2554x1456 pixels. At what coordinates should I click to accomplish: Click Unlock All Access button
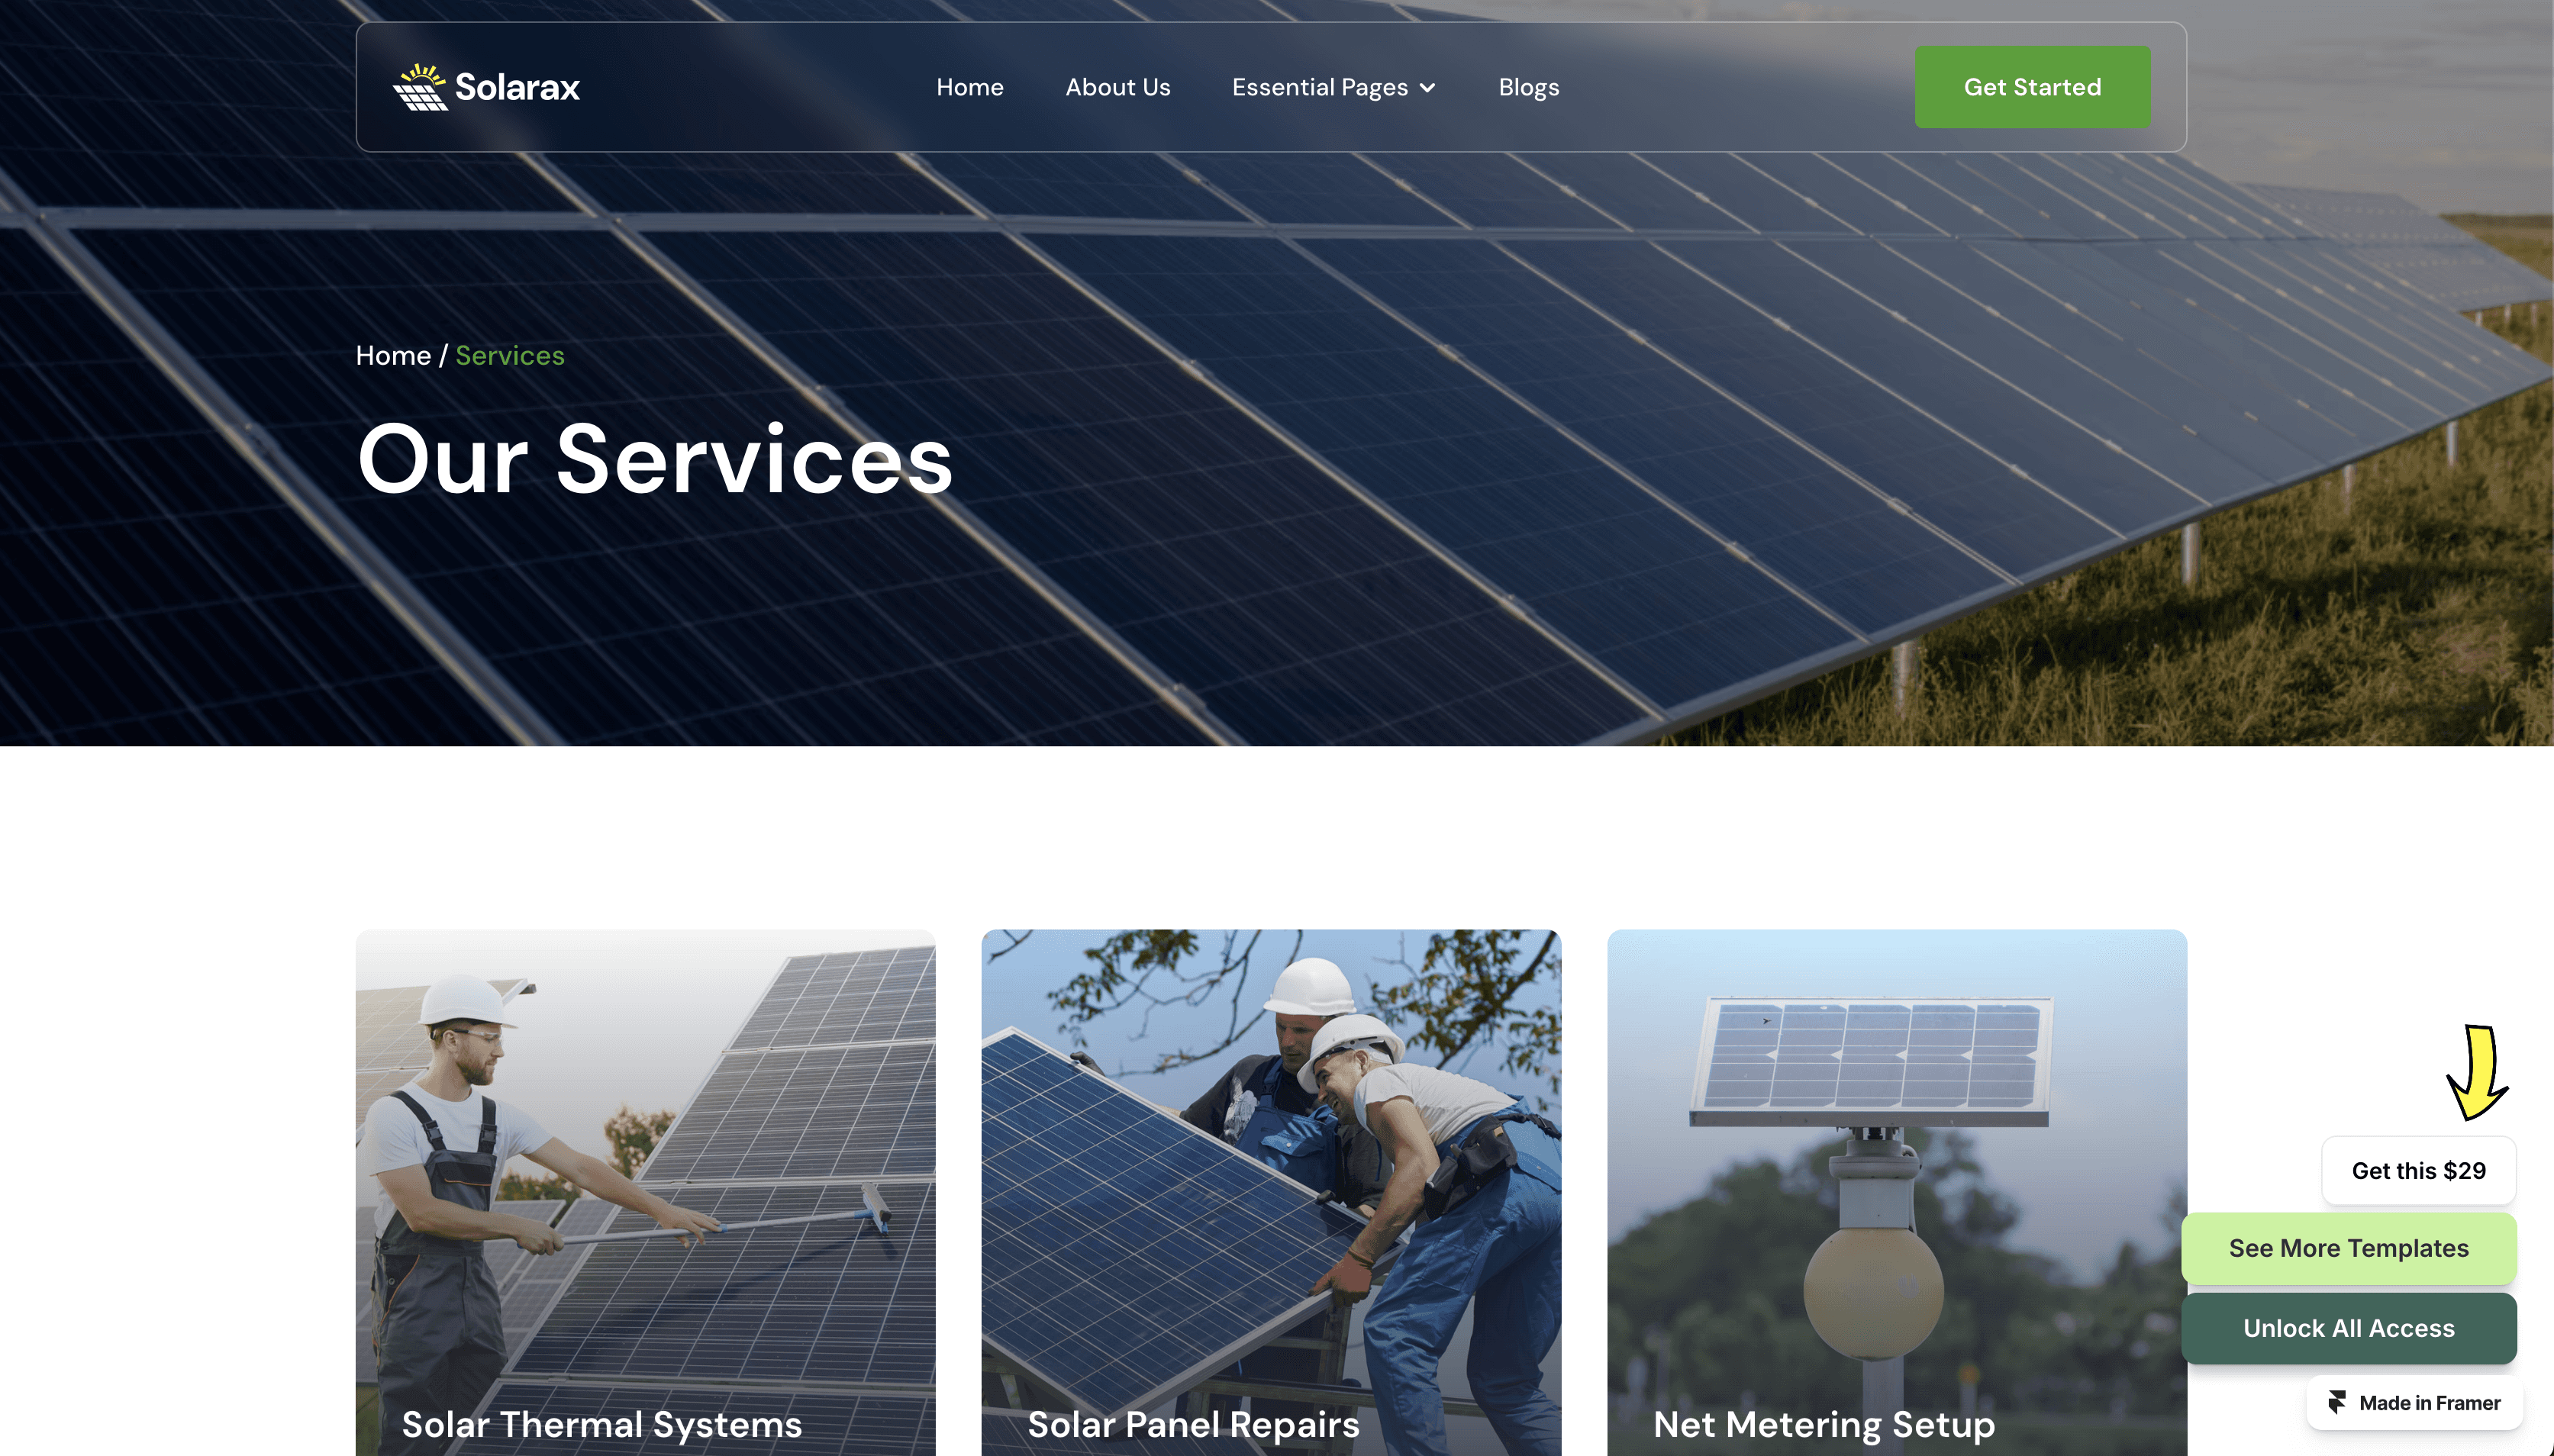click(2348, 1328)
